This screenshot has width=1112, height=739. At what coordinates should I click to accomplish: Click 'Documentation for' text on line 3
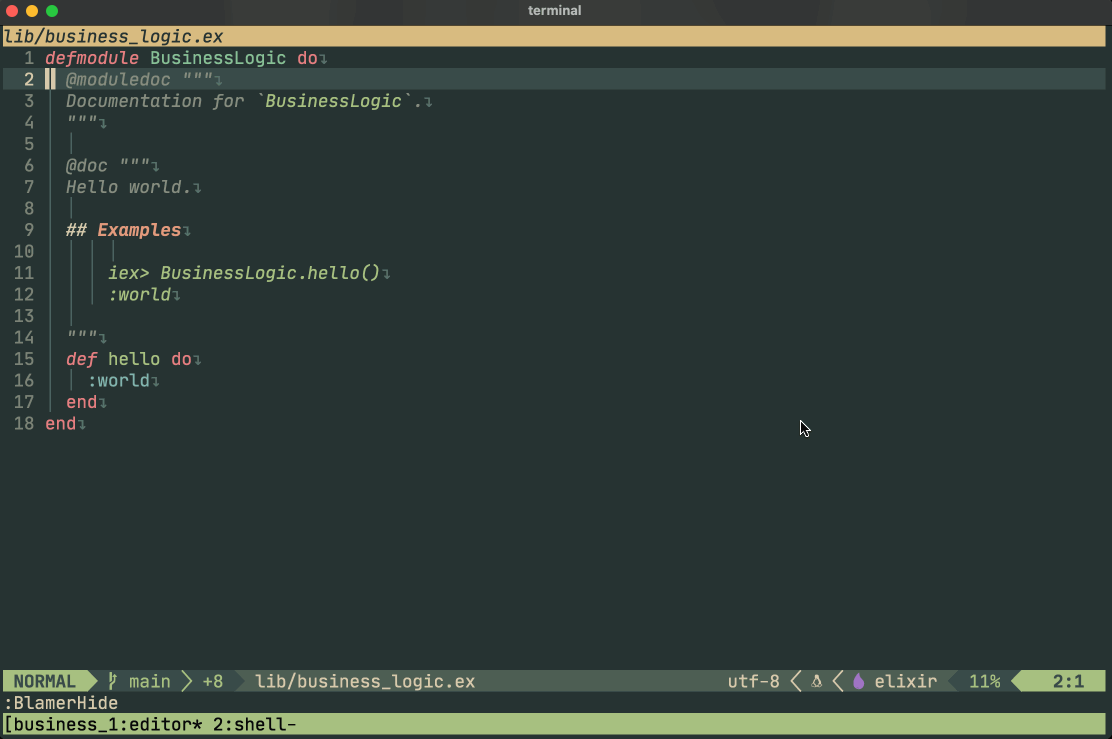tap(155, 101)
